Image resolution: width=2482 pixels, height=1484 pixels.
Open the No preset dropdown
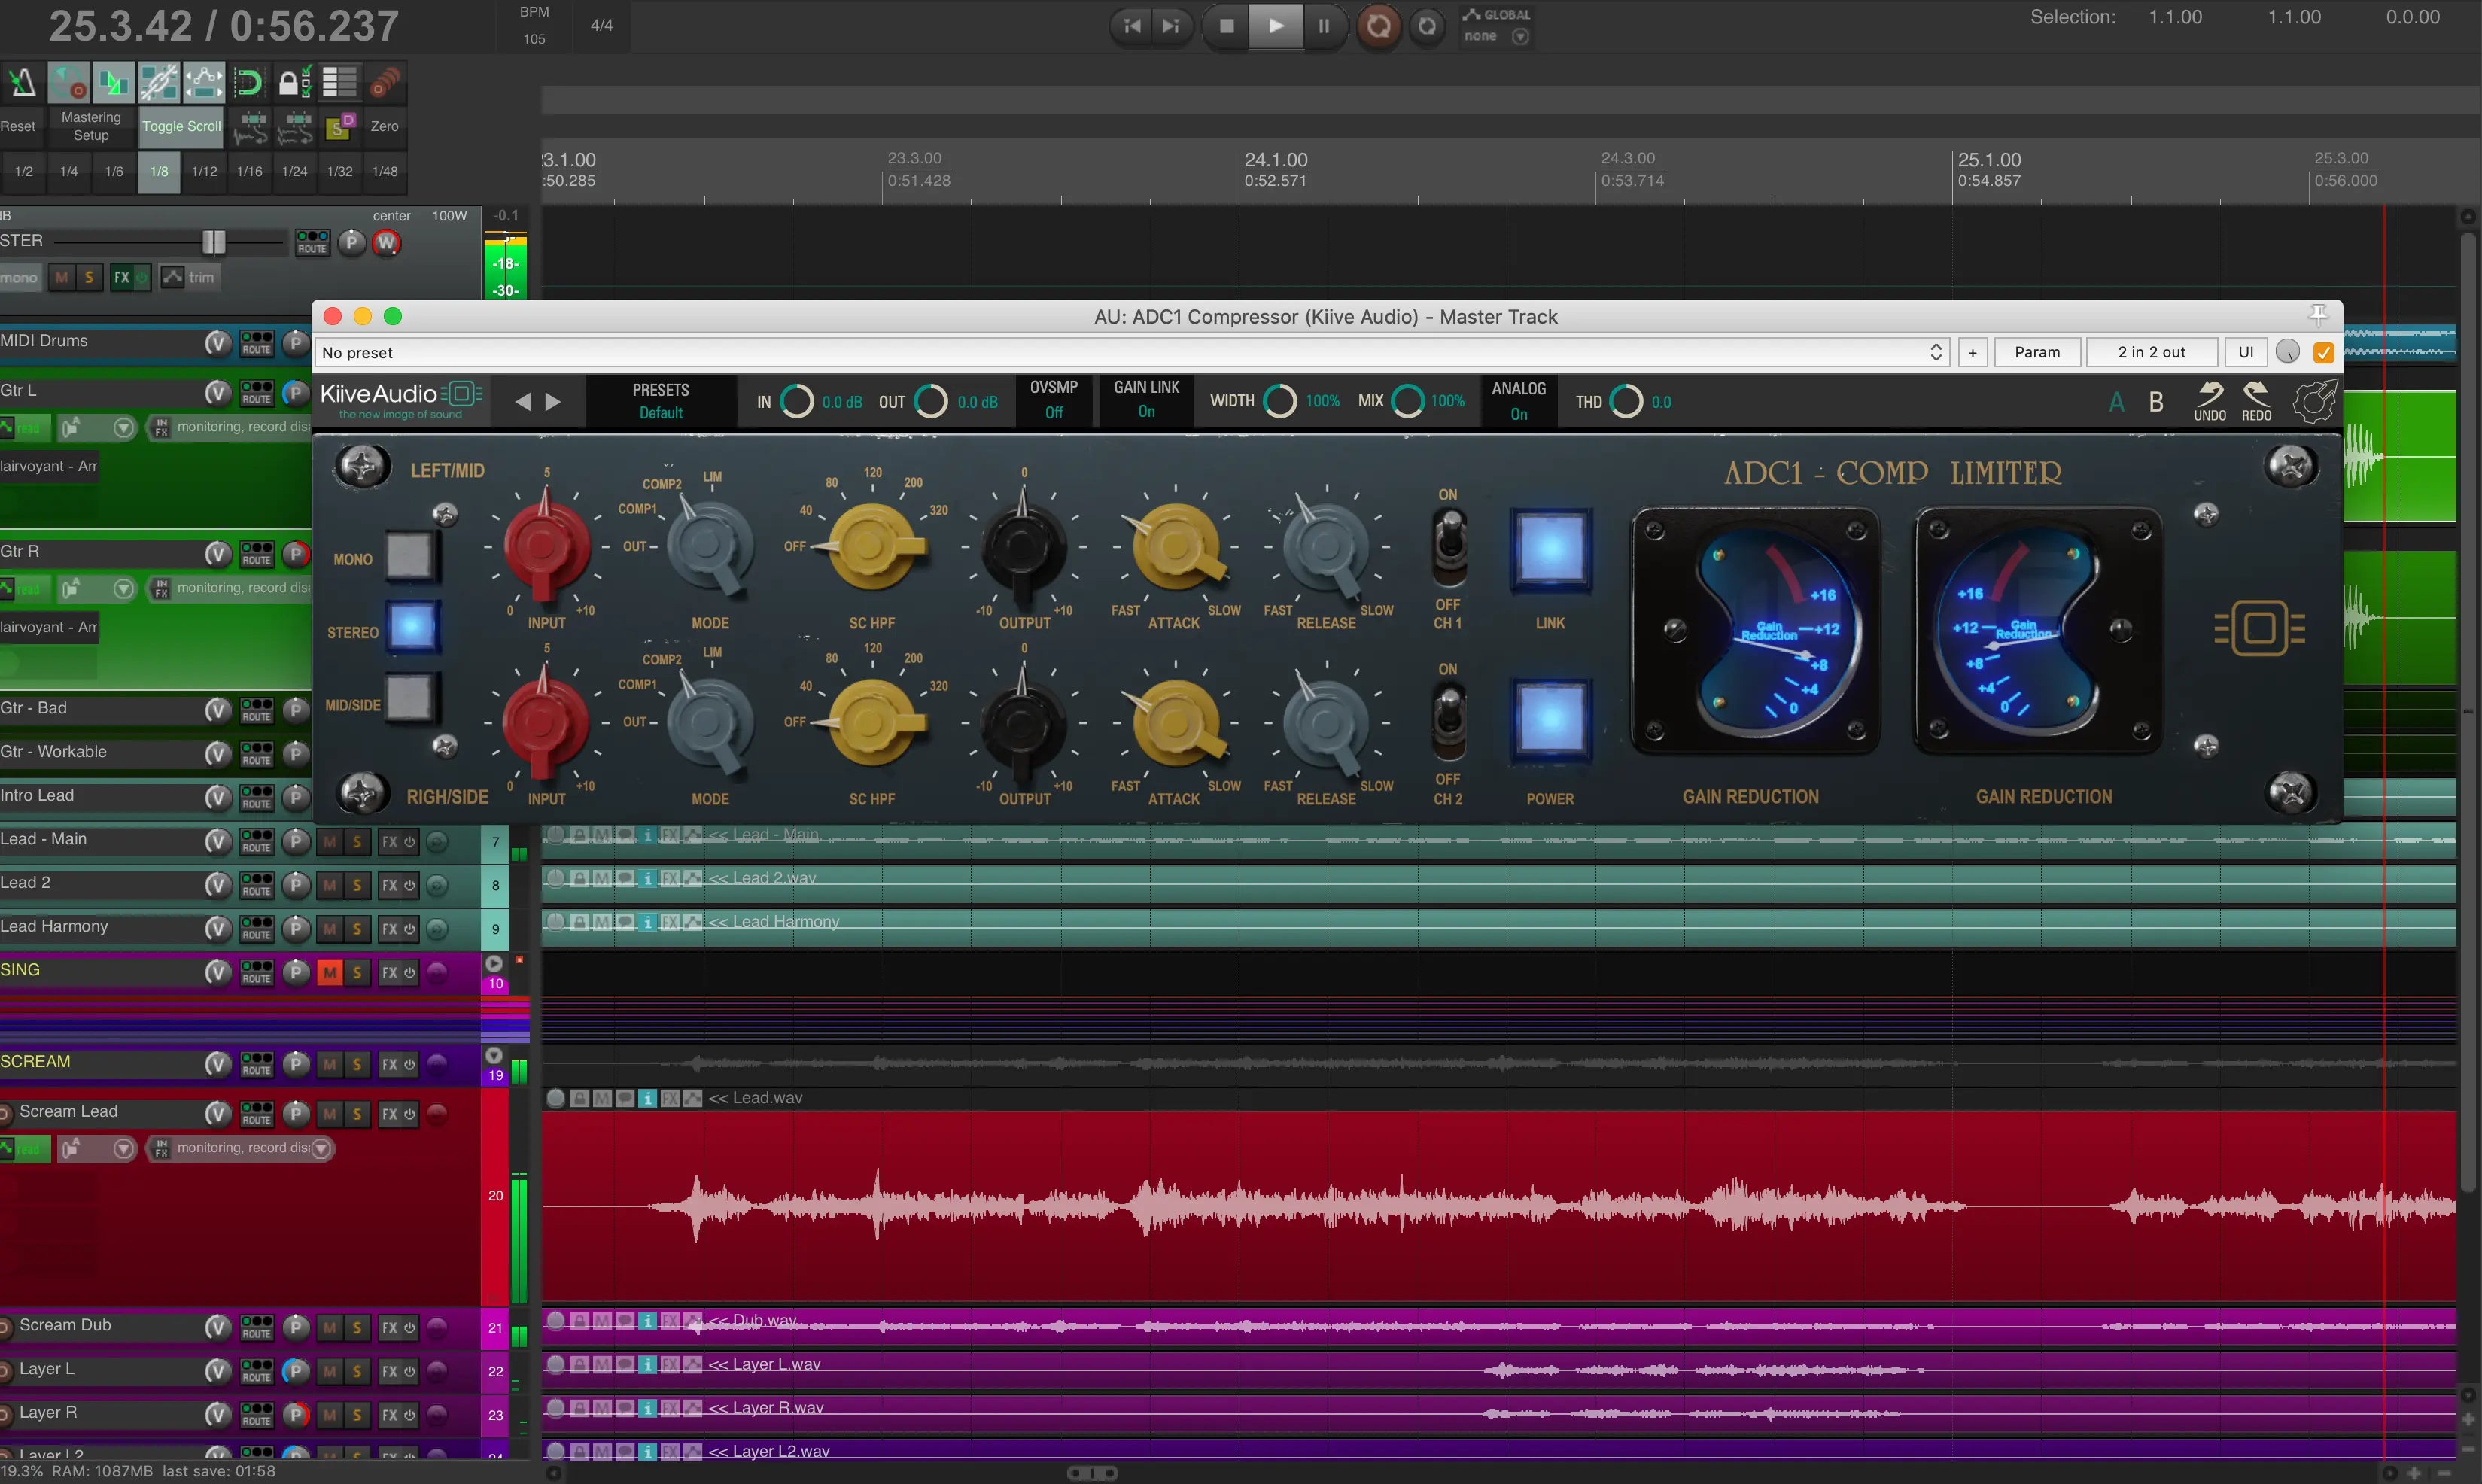click(1130, 352)
